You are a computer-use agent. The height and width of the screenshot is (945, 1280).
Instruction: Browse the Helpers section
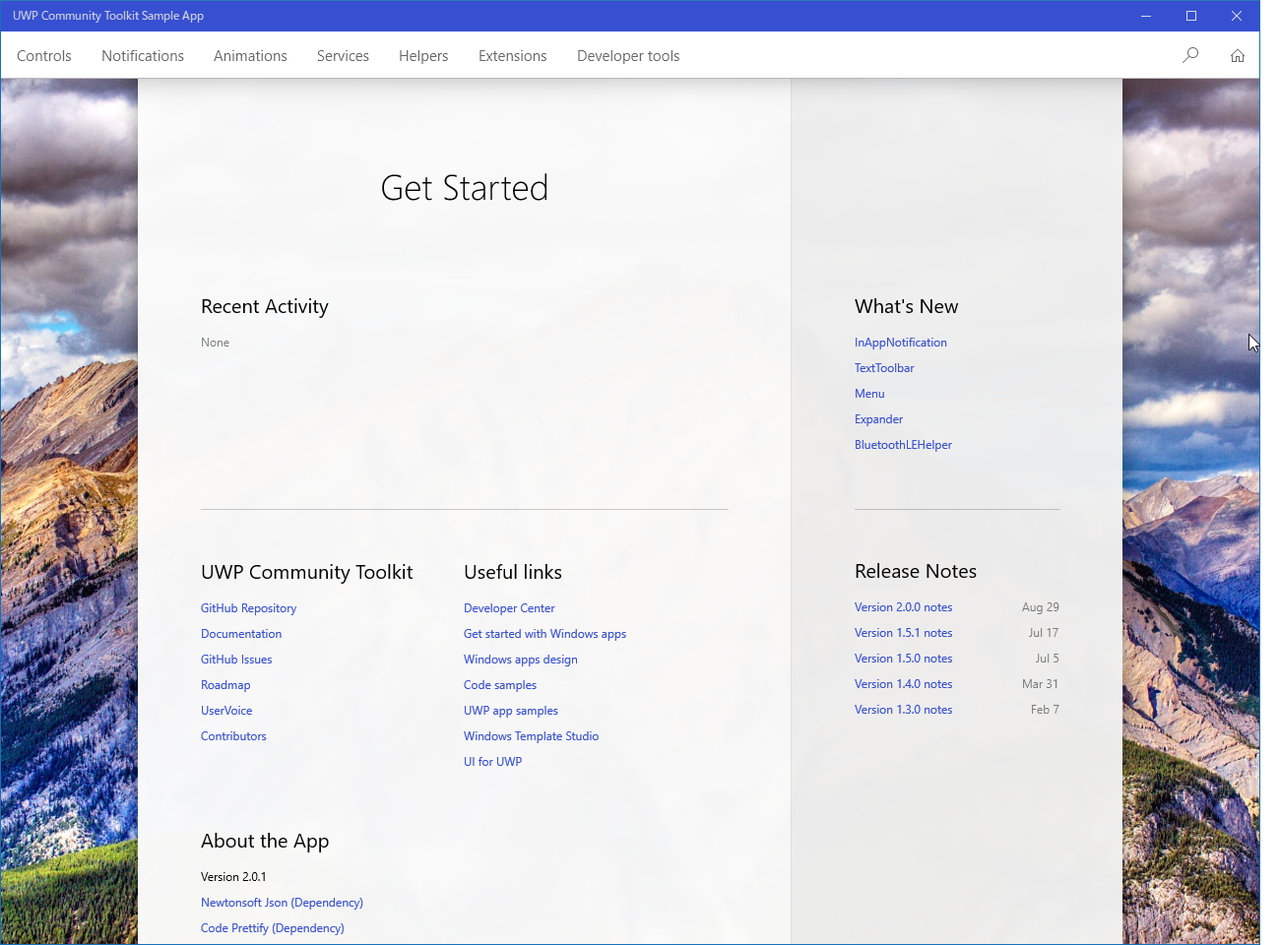click(423, 56)
